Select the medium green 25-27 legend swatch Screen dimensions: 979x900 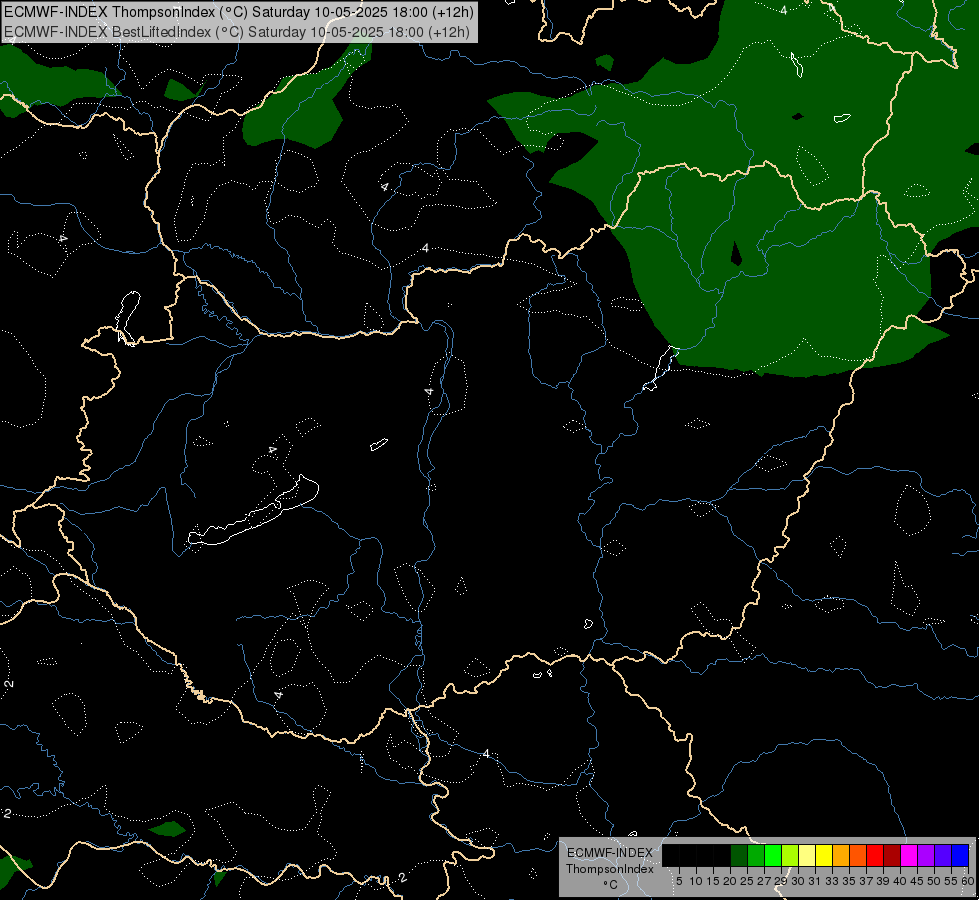[756, 856]
